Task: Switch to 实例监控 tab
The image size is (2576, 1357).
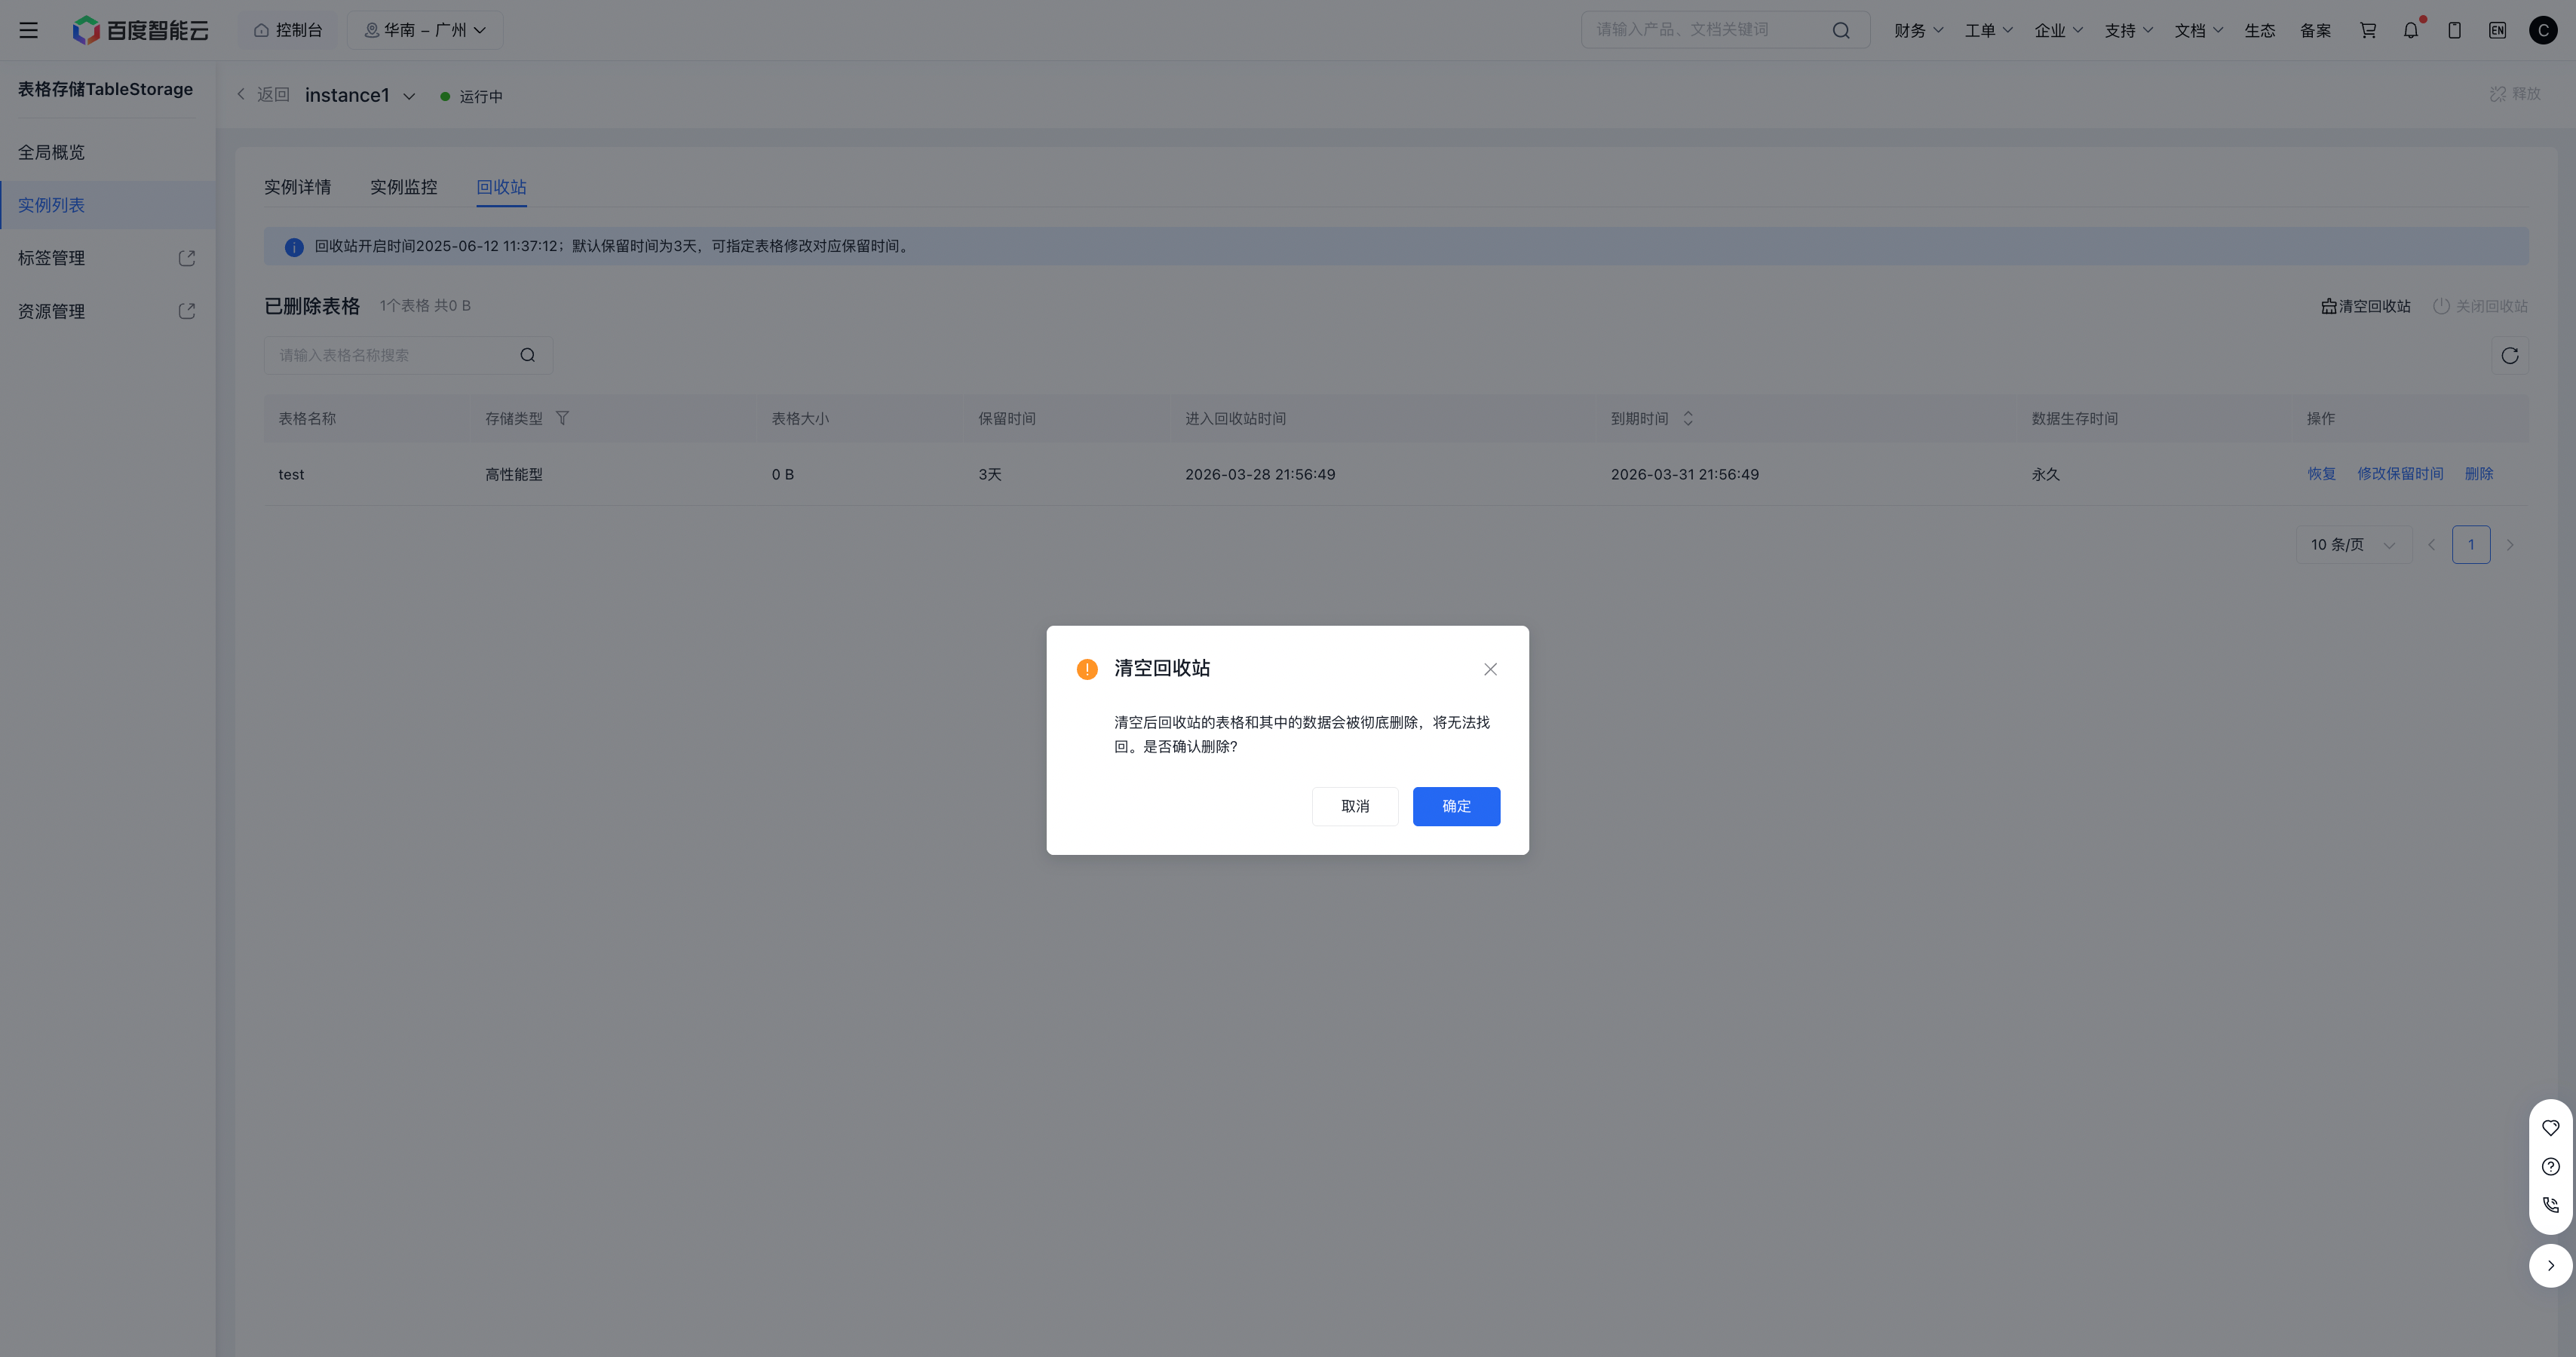Action: click(403, 187)
